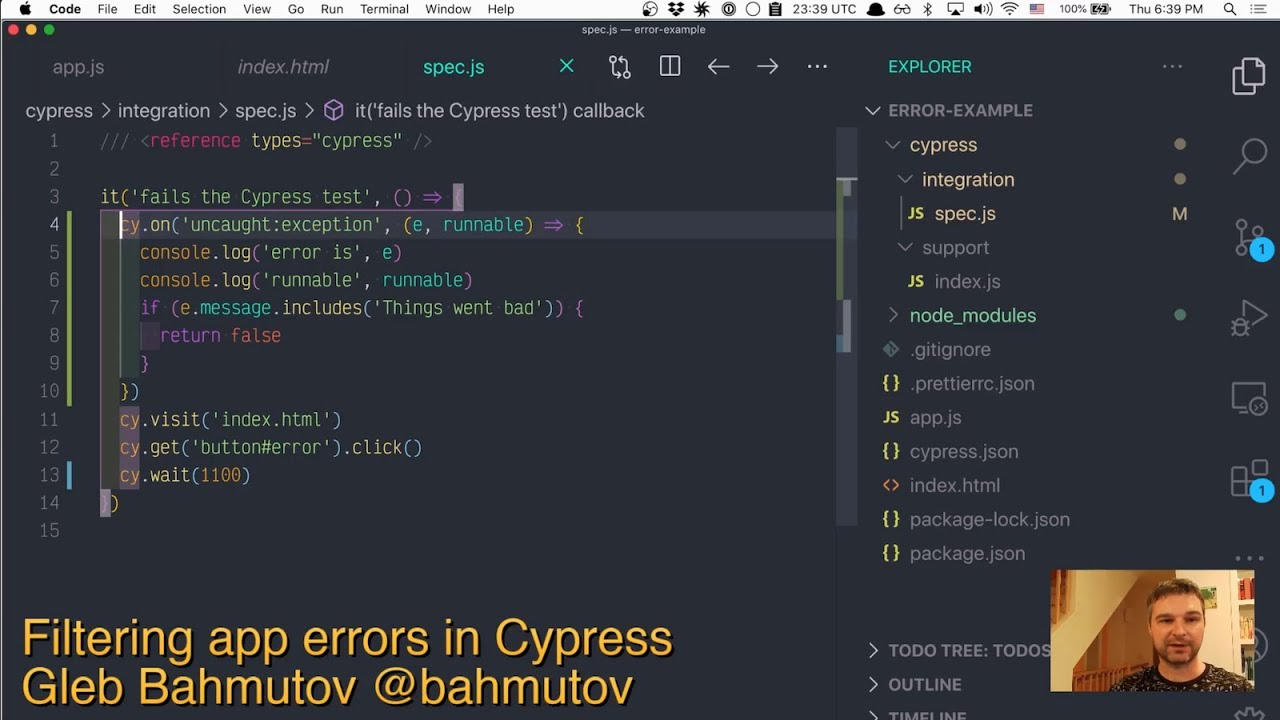Screen dimensions: 1280x720
Task: Click line number 11 in the gutter
Action: (49, 419)
